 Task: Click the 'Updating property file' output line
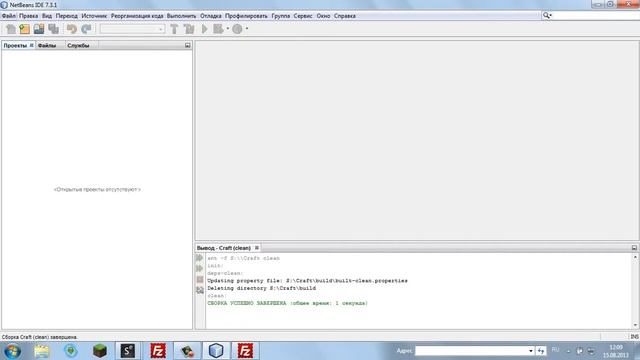click(307, 281)
